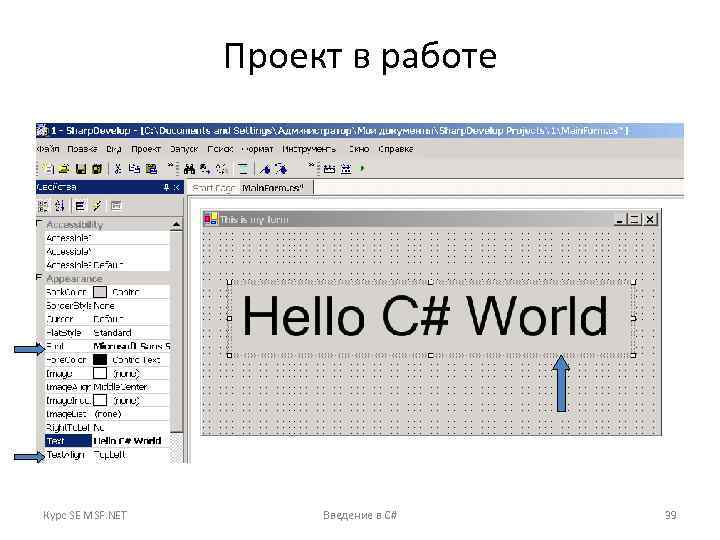Open the Окно menu

click(x=359, y=149)
